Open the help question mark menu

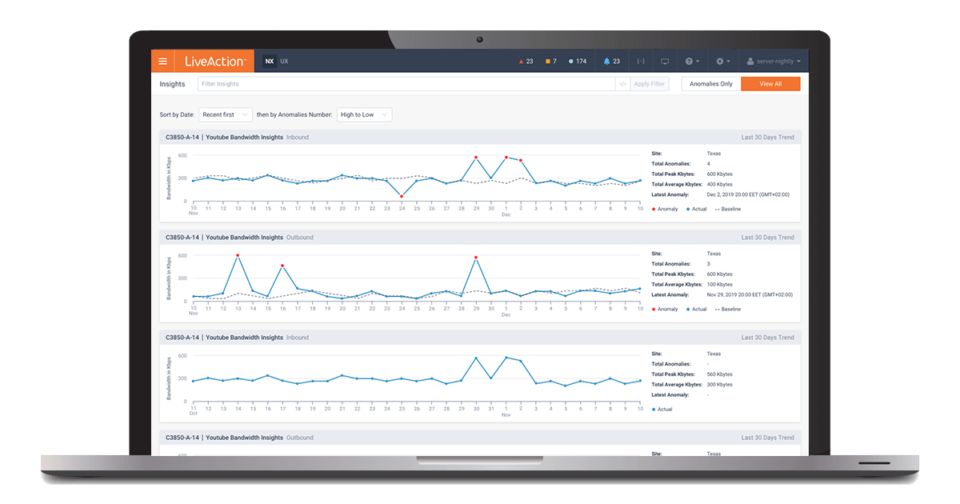pyautogui.click(x=691, y=61)
